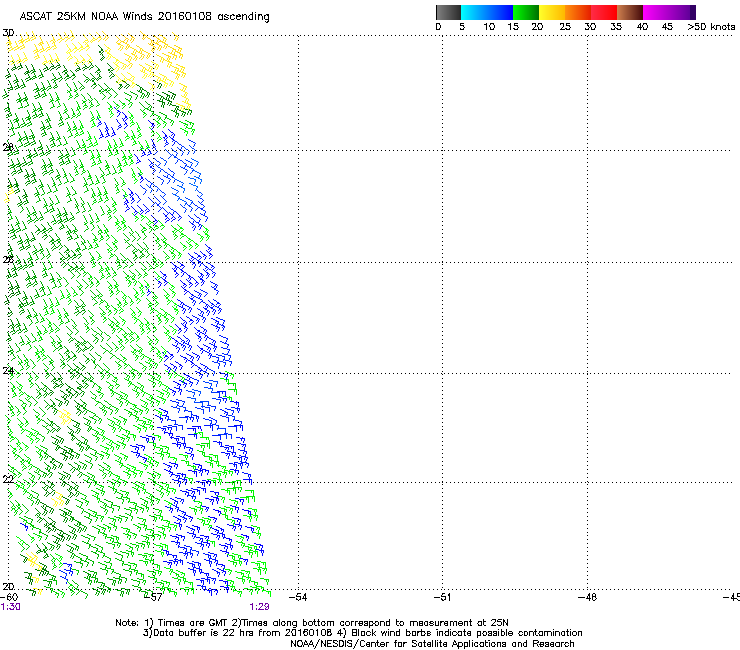740x650 pixels.
Task: Click the latitude label '20' on left axis
Action: pyautogui.click(x=8, y=586)
